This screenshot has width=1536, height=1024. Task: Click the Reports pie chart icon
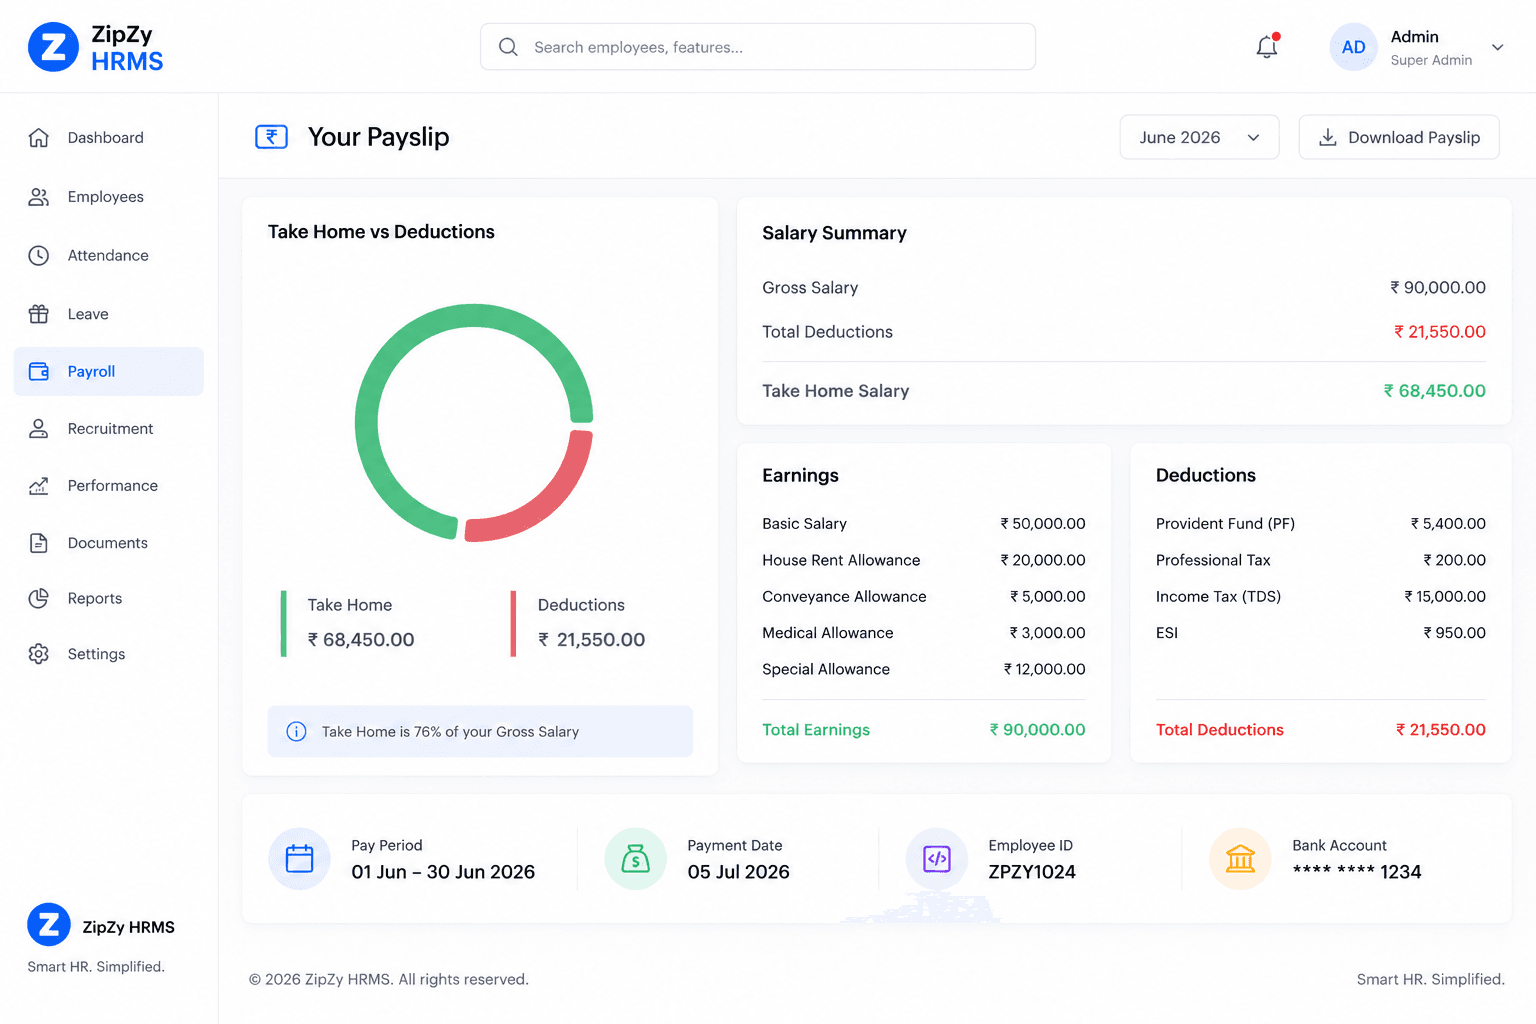(39, 599)
